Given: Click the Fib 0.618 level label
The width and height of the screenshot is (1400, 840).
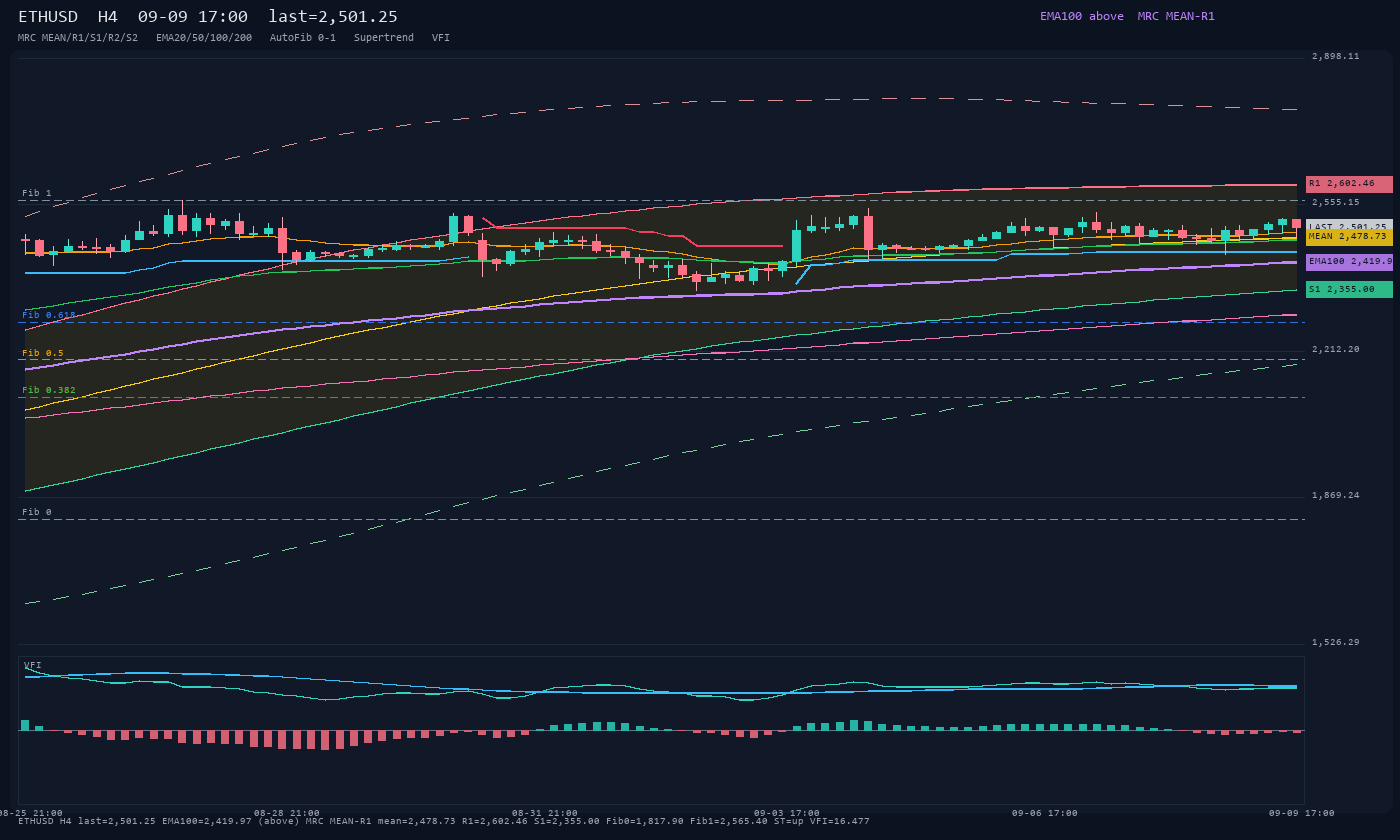Looking at the screenshot, I should (49, 315).
